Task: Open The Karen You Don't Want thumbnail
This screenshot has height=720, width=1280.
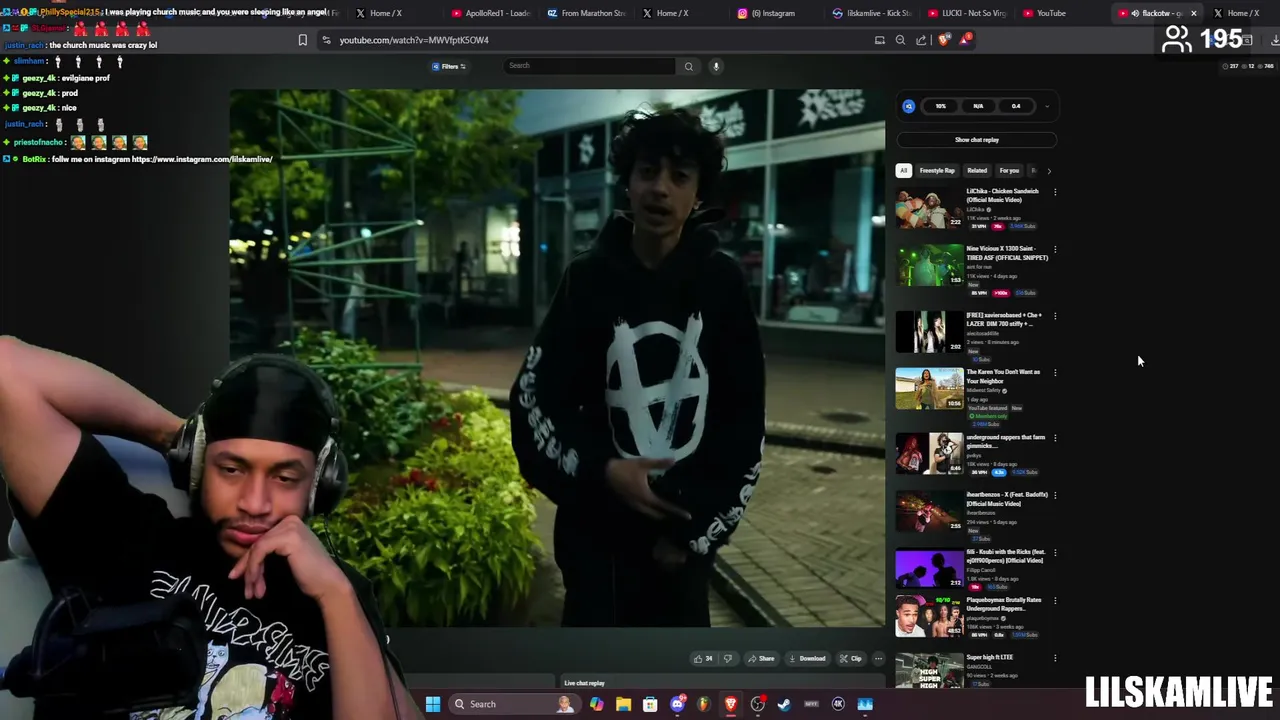Action: click(x=929, y=389)
